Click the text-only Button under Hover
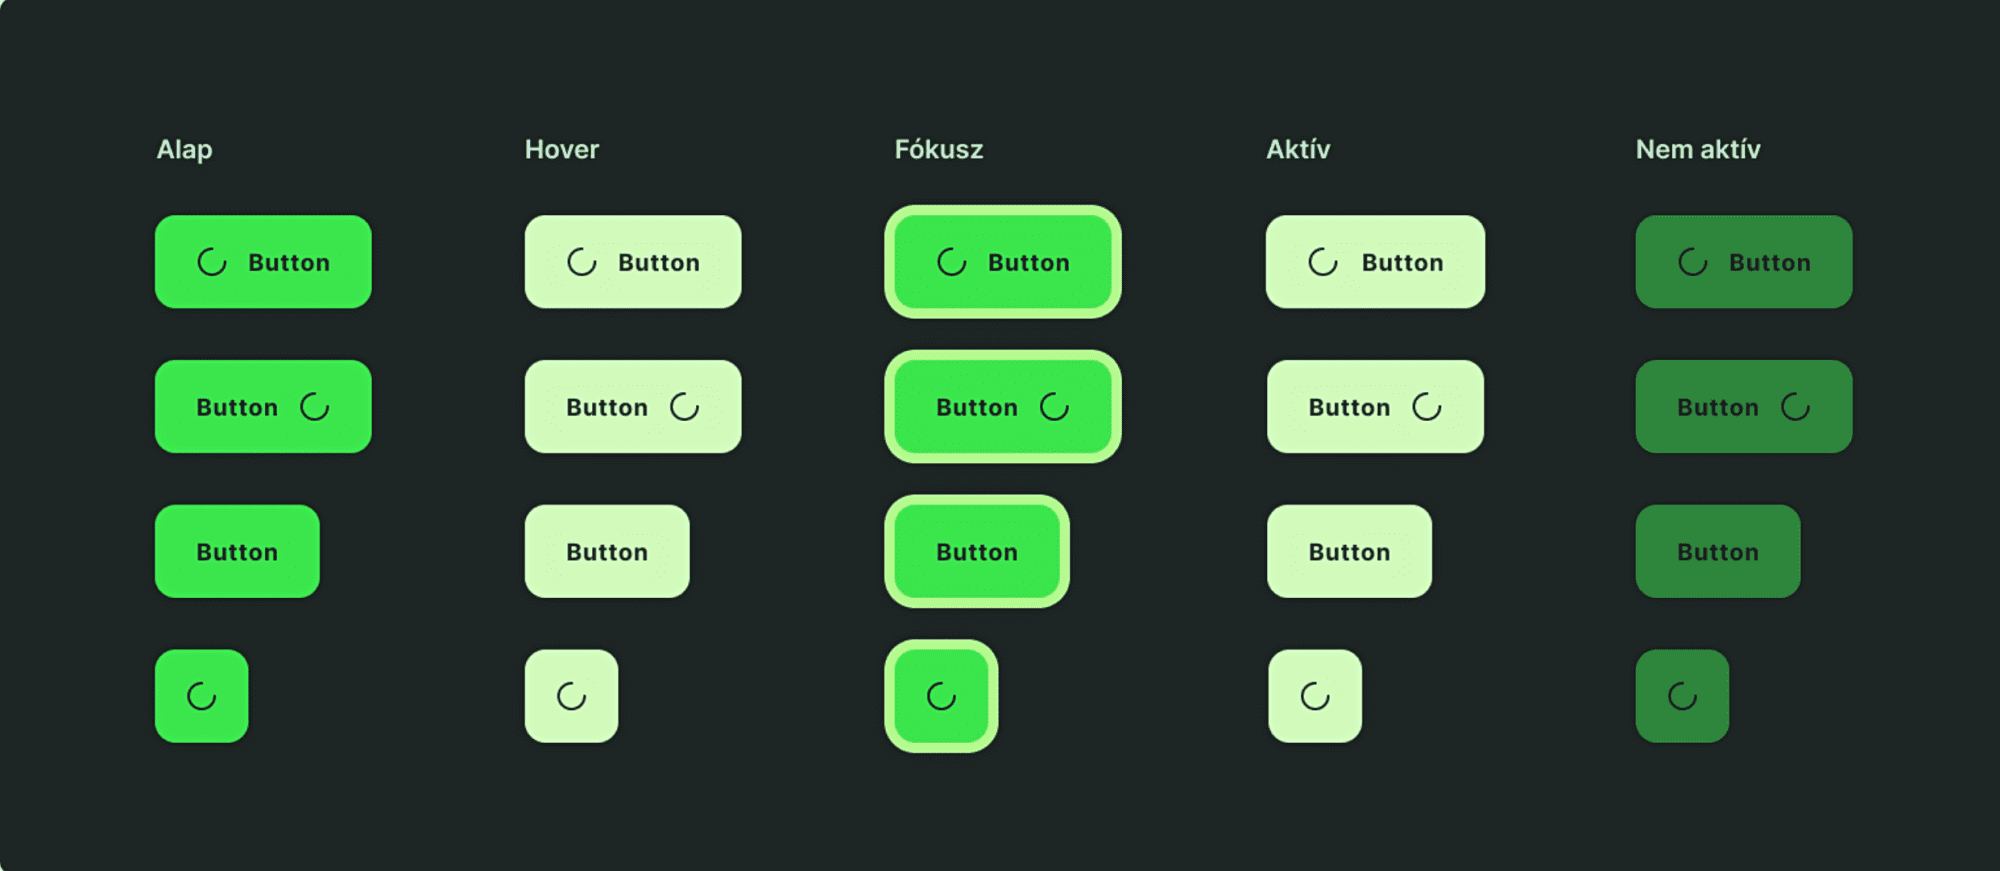This screenshot has width=2000, height=871. coord(607,551)
